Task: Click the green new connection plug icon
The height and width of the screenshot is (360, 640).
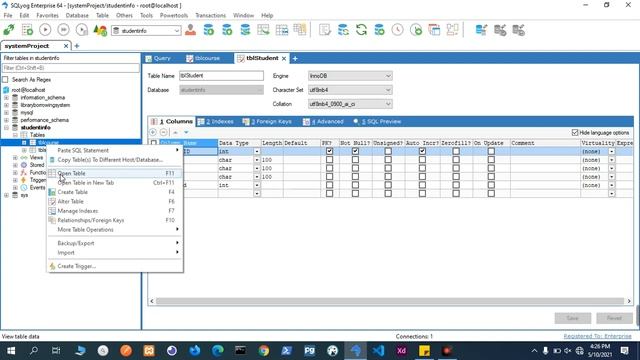Action: pyautogui.click(x=9, y=30)
